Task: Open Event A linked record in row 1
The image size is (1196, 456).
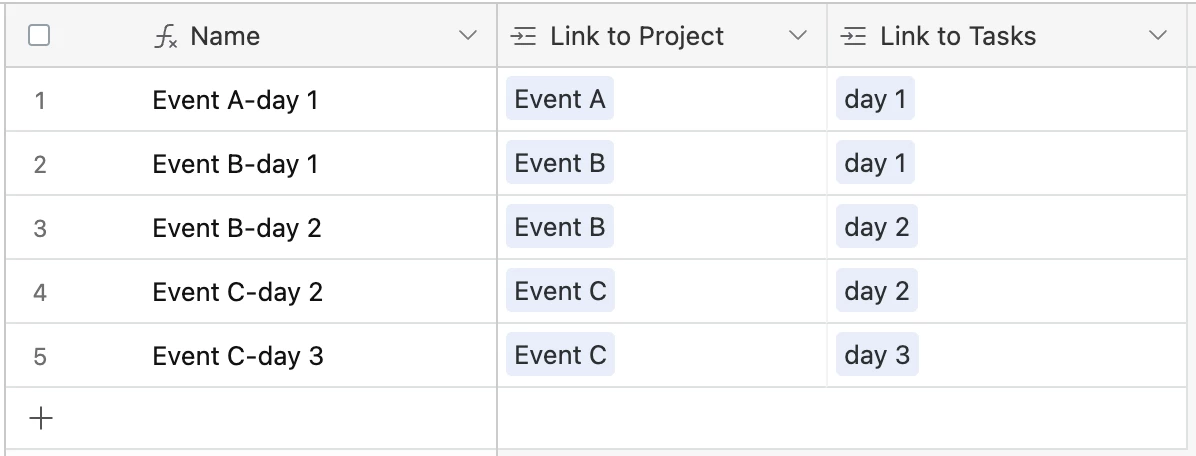Action: coord(560,99)
